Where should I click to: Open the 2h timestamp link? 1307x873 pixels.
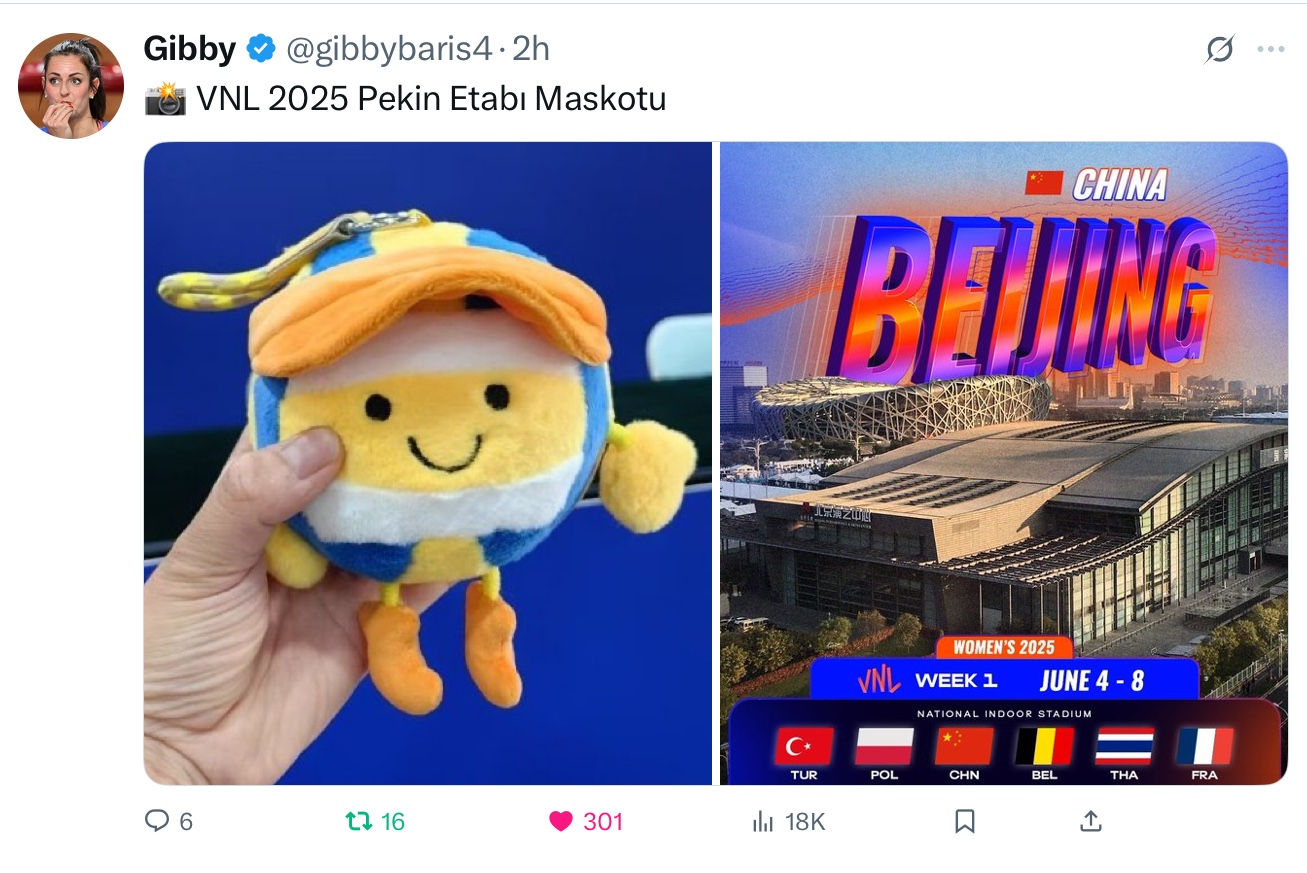pos(531,48)
